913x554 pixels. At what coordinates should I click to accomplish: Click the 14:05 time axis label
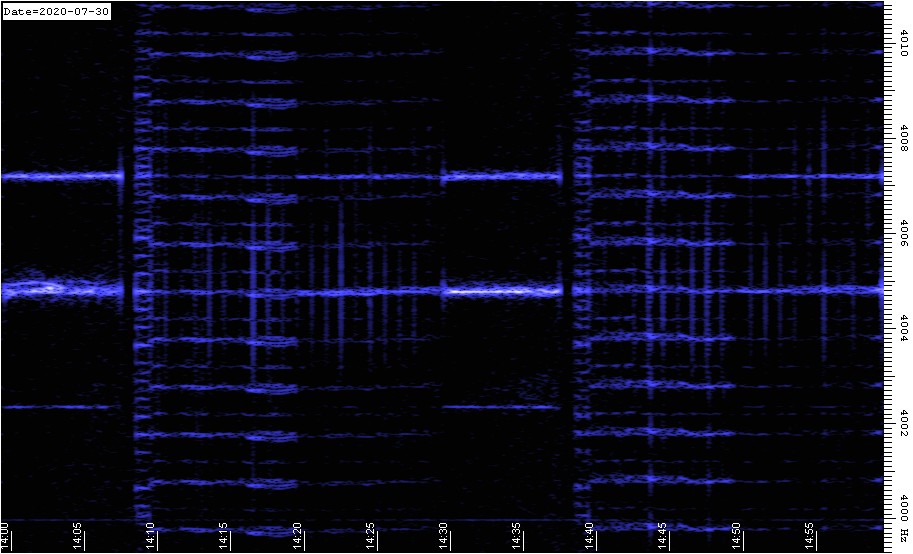(79, 535)
